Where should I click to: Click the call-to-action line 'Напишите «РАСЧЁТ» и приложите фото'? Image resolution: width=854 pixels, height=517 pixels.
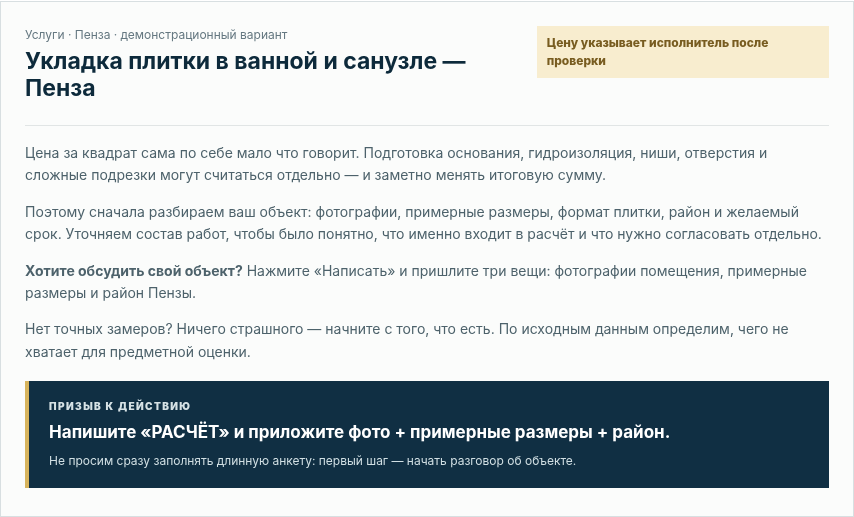[x=359, y=432]
